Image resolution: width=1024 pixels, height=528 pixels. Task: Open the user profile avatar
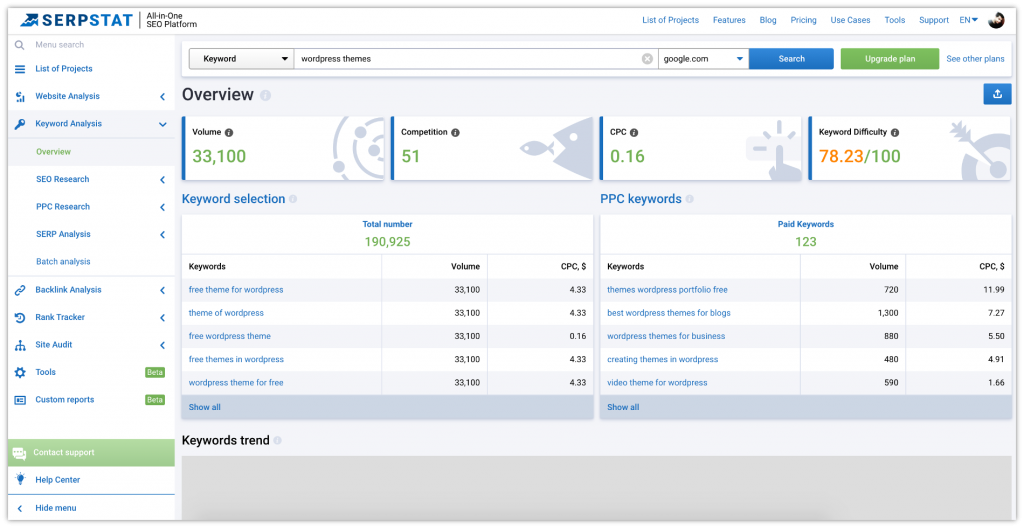pos(996,20)
